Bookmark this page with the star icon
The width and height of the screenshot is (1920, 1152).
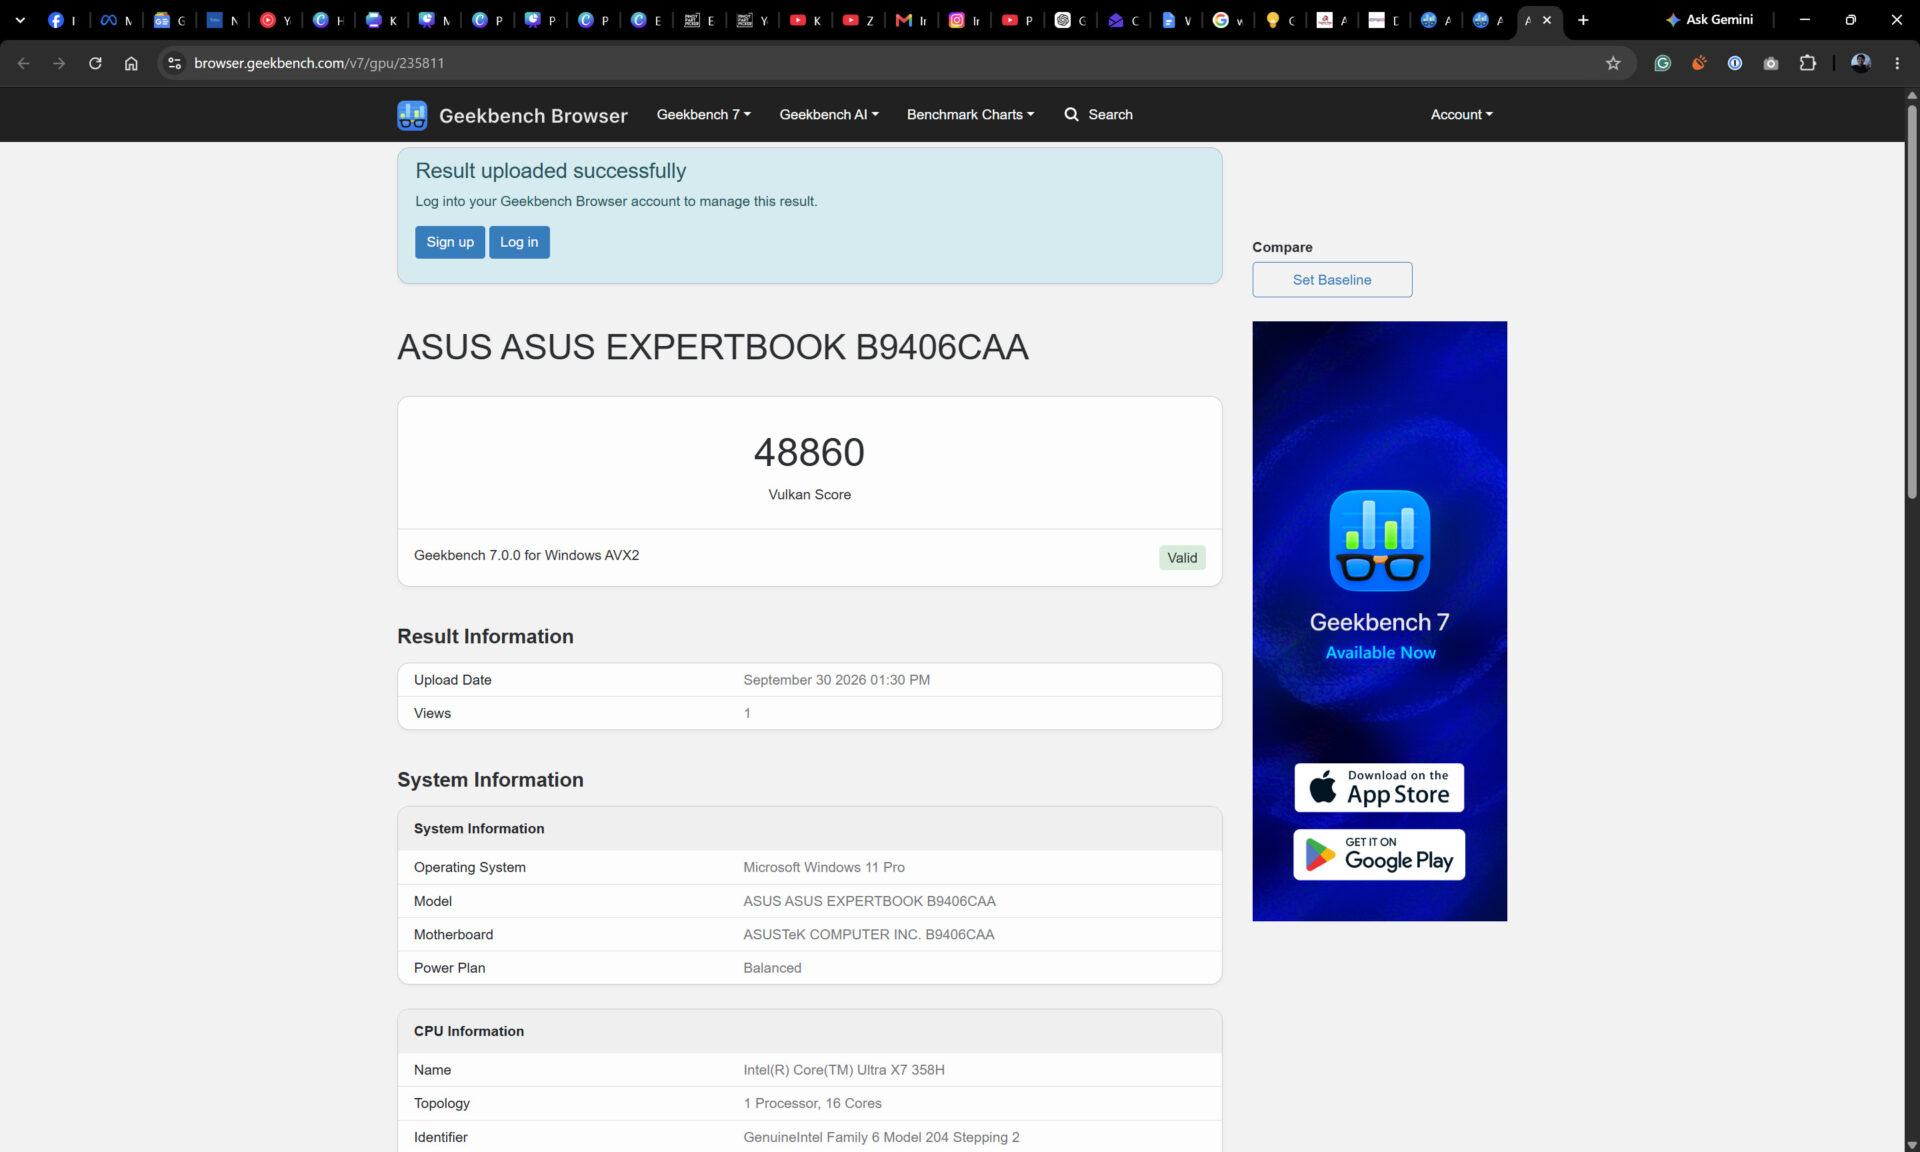coord(1613,63)
